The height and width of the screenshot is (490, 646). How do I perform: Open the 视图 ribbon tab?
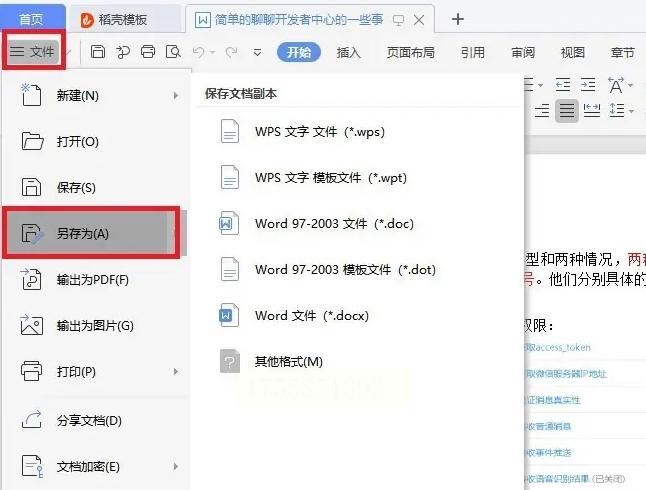pyautogui.click(x=573, y=52)
